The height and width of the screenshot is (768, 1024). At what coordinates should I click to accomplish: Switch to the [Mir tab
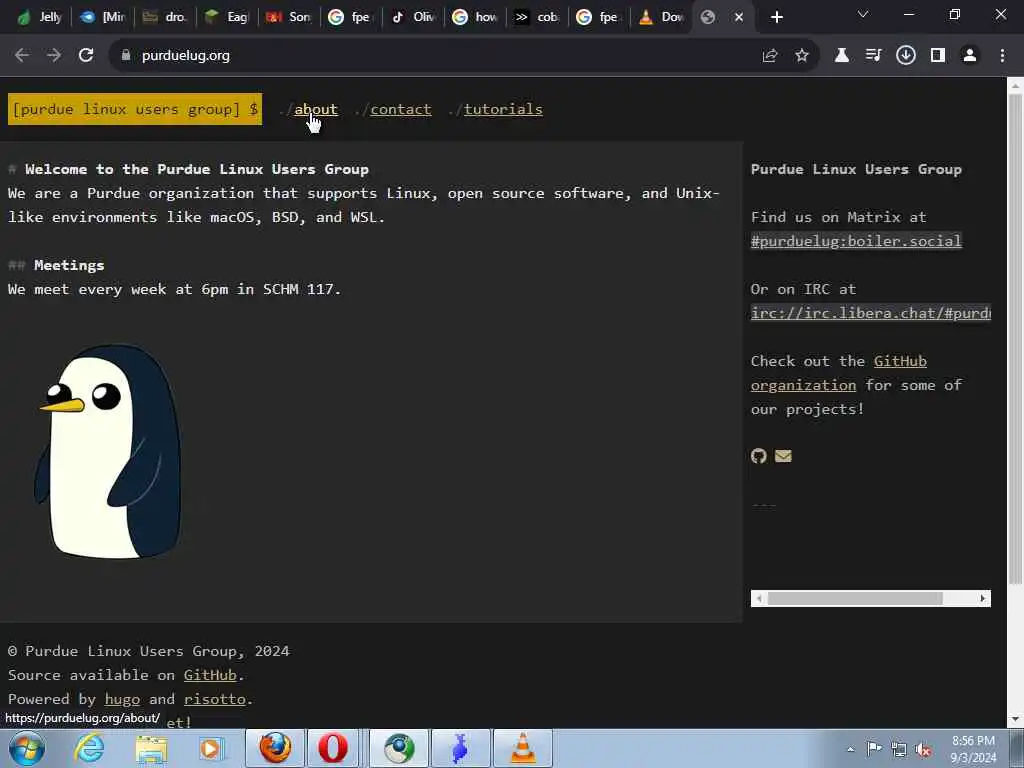103,17
